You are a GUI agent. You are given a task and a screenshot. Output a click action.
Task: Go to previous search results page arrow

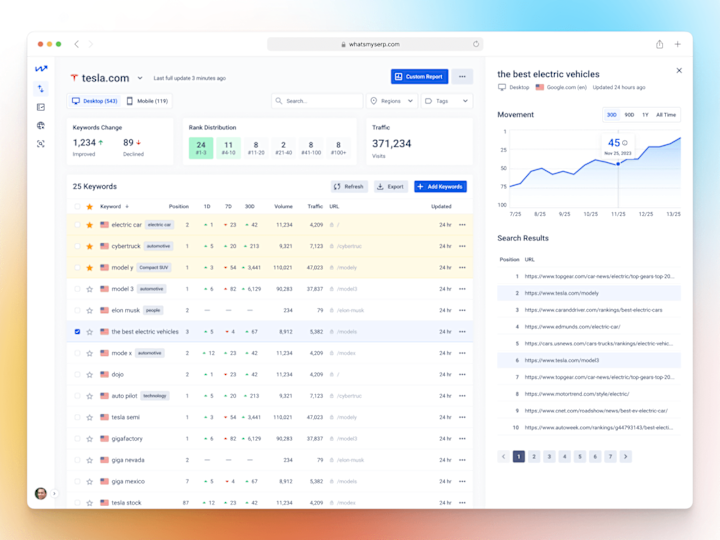coord(503,456)
